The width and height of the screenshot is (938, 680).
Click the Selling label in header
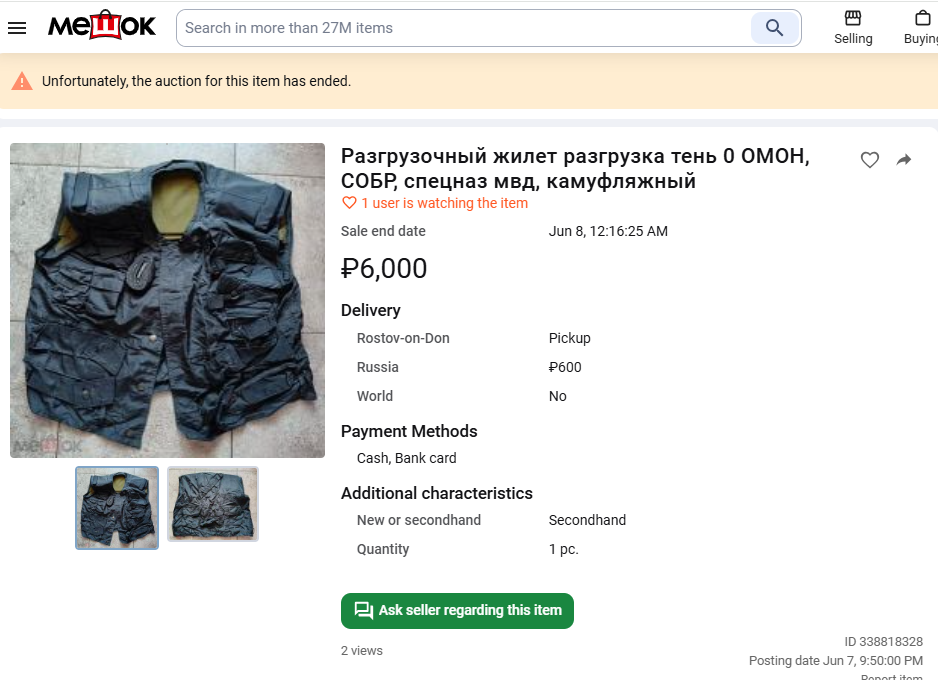853,39
